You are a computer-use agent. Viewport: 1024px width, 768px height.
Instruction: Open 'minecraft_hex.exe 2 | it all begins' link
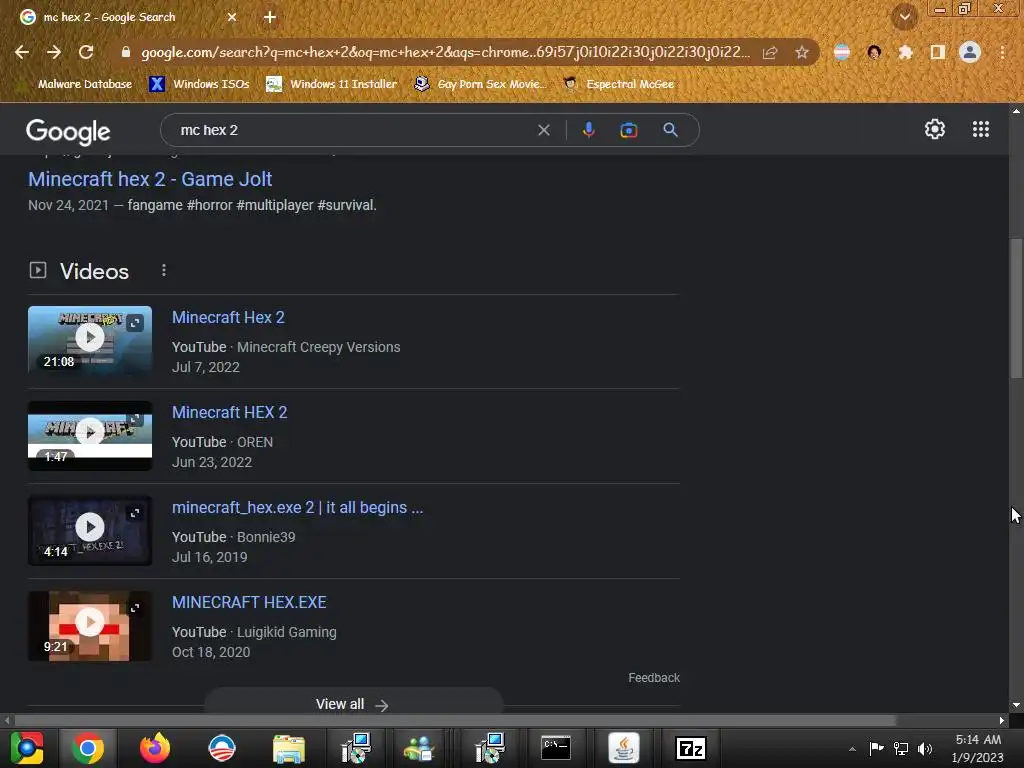[x=298, y=507]
